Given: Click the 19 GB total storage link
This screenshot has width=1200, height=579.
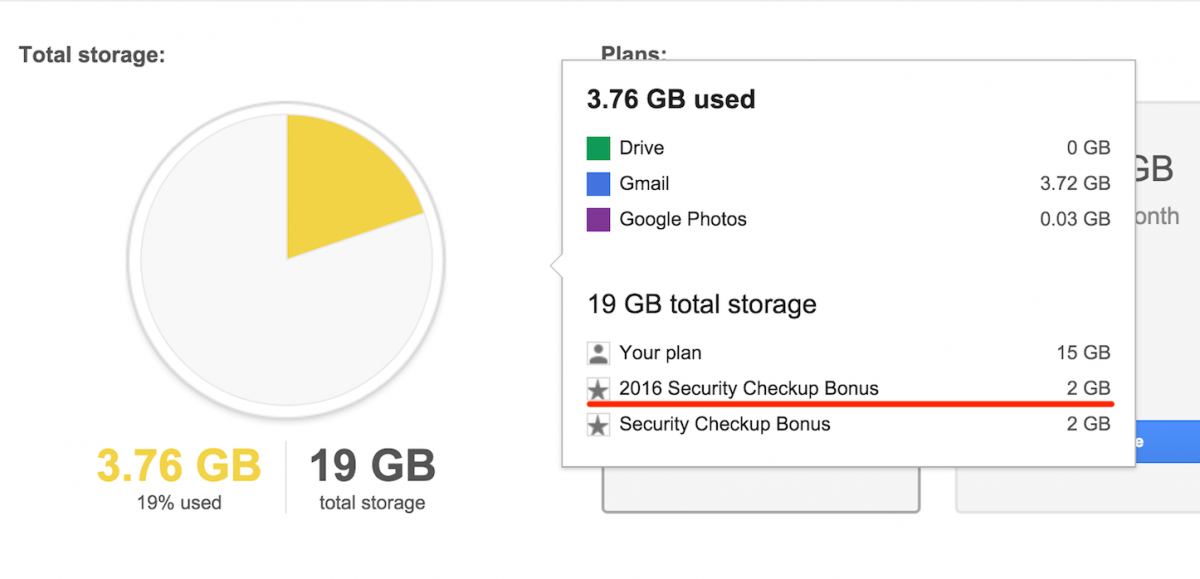Looking at the screenshot, I should (700, 305).
